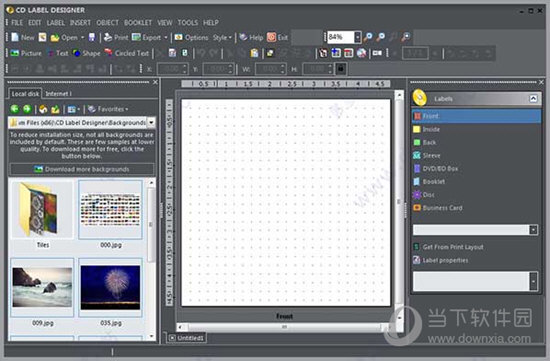The height and width of the screenshot is (361, 550).
Task: Open the HELP menu
Action: point(211,23)
